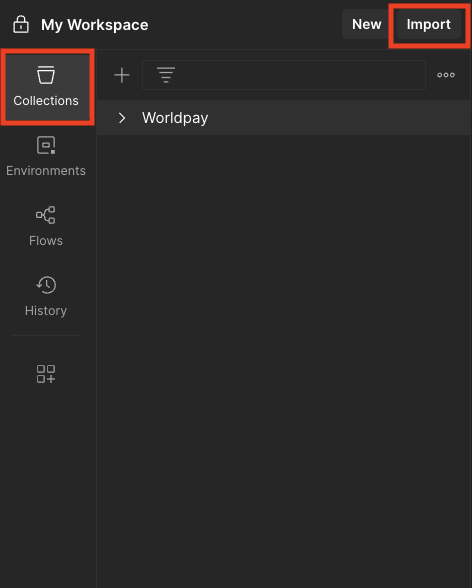Click the New button
This screenshot has height=588, width=472.
(x=366, y=25)
